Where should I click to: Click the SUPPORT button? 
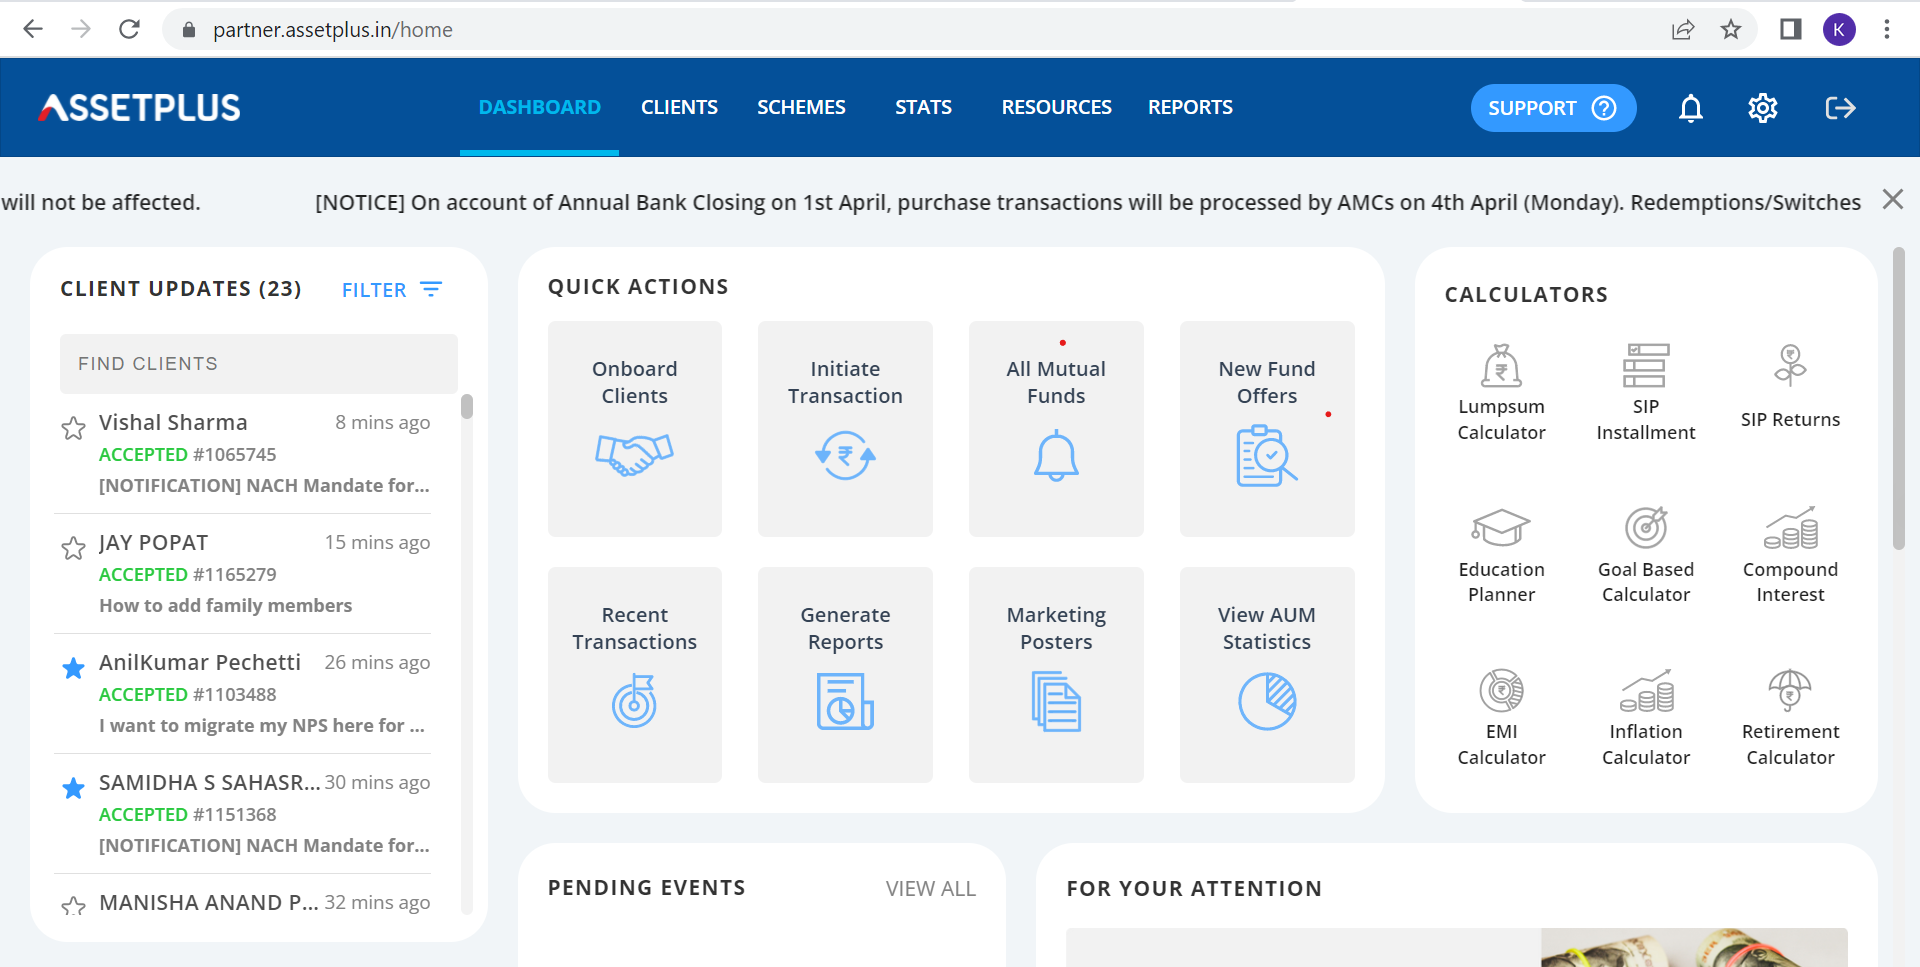(1552, 108)
